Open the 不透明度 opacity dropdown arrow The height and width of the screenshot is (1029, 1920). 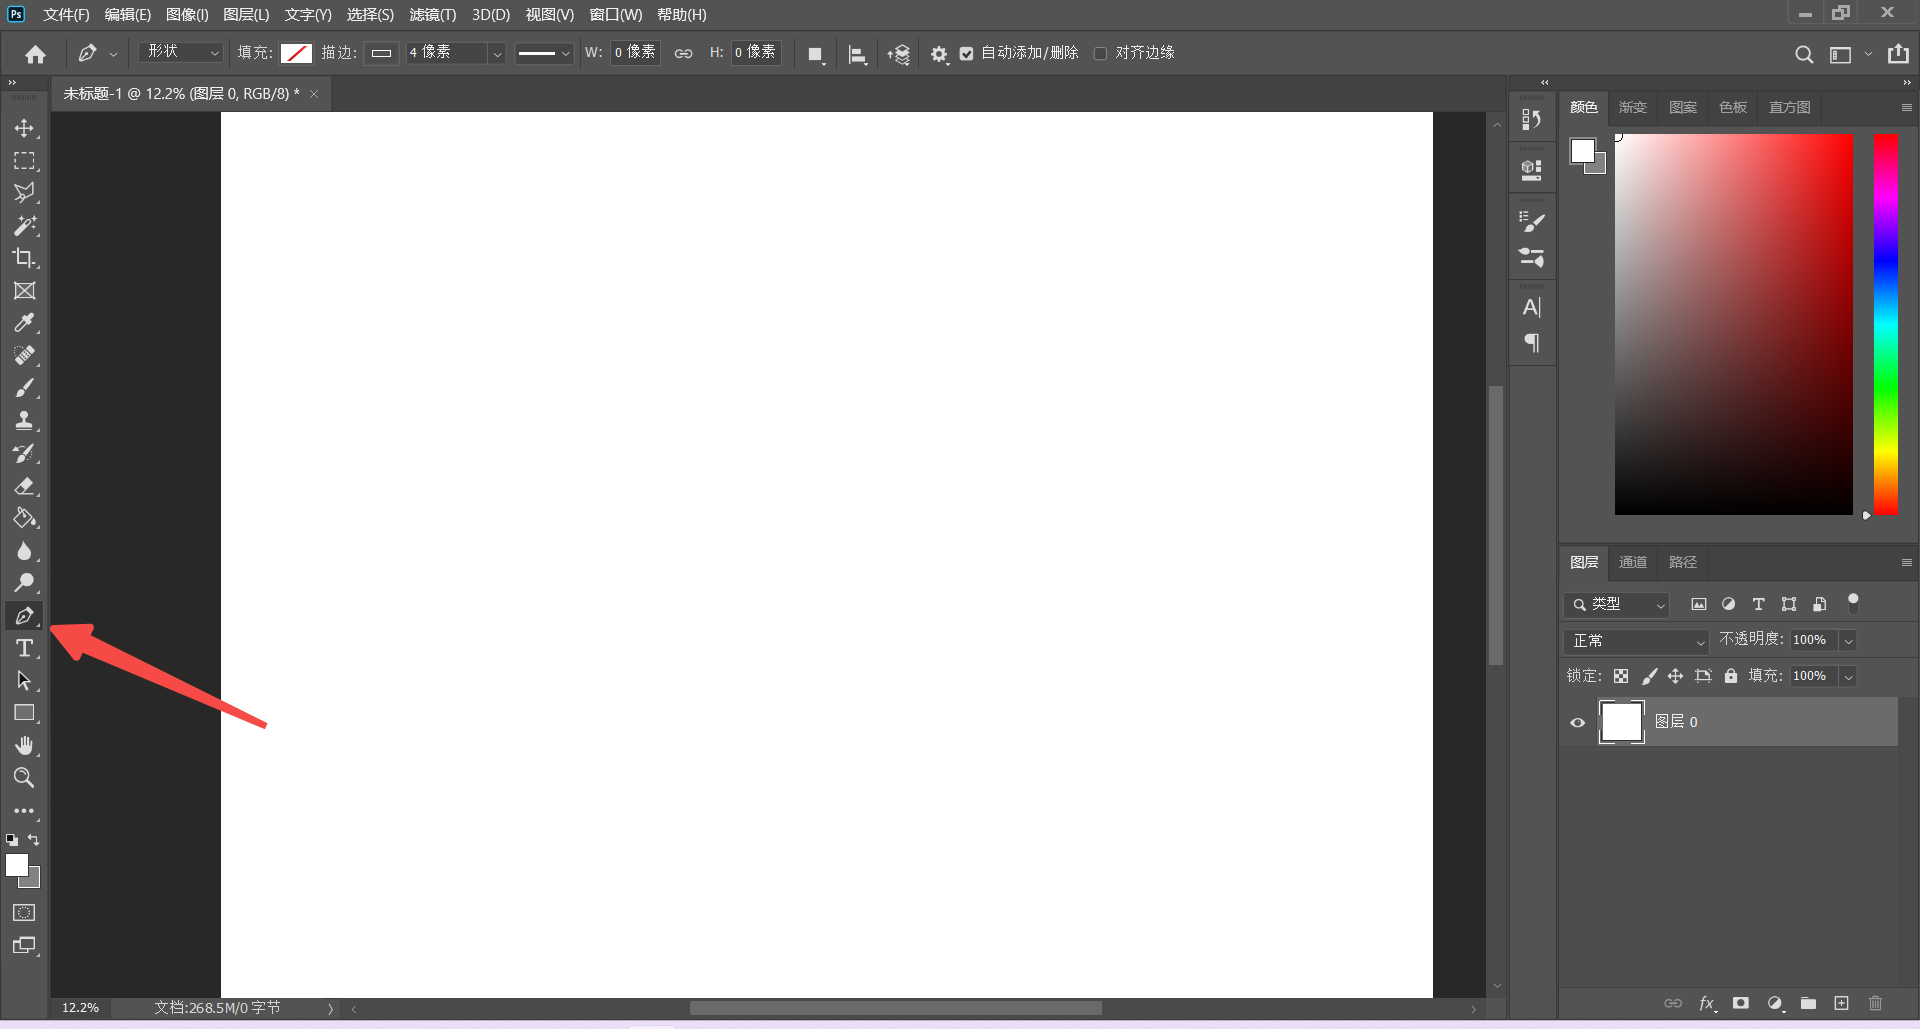[x=1849, y=640]
